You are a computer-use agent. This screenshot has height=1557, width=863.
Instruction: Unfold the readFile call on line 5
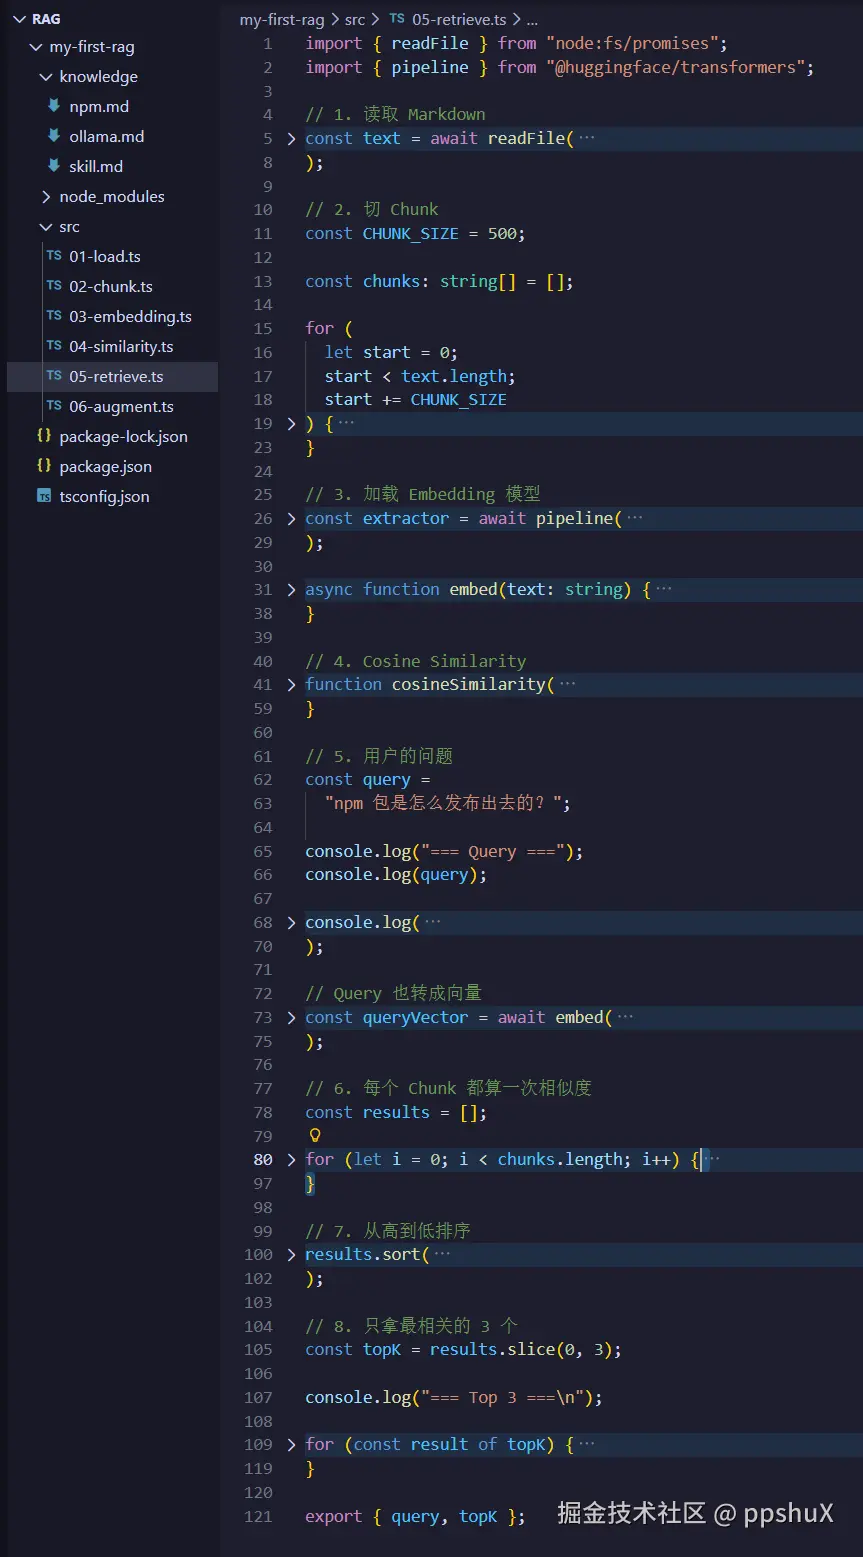[291, 139]
